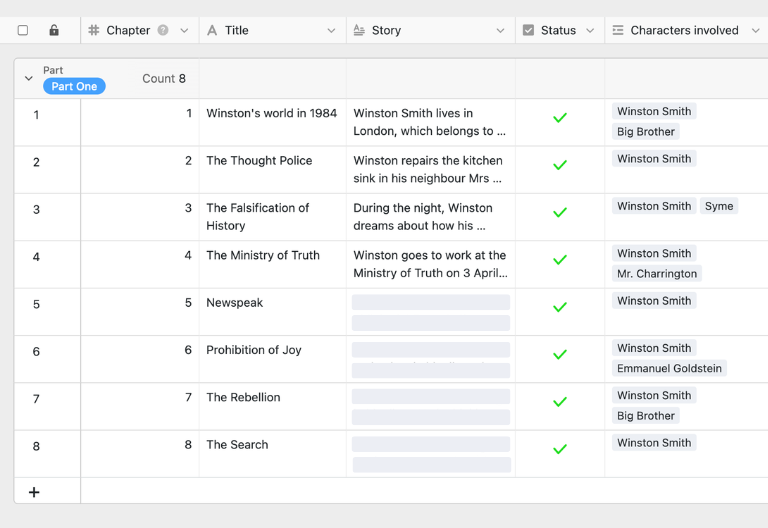Click the Chapter cell with value 3

pyautogui.click(x=140, y=217)
